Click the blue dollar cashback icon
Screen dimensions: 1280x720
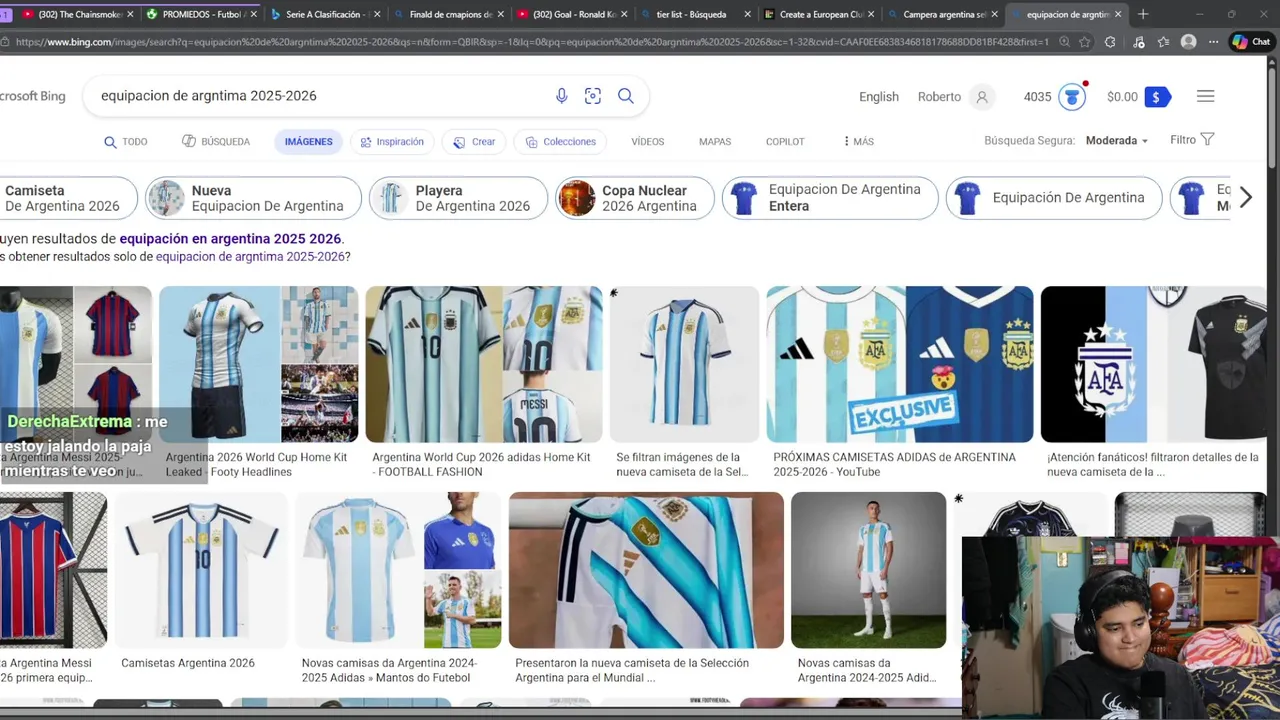[x=1157, y=97]
